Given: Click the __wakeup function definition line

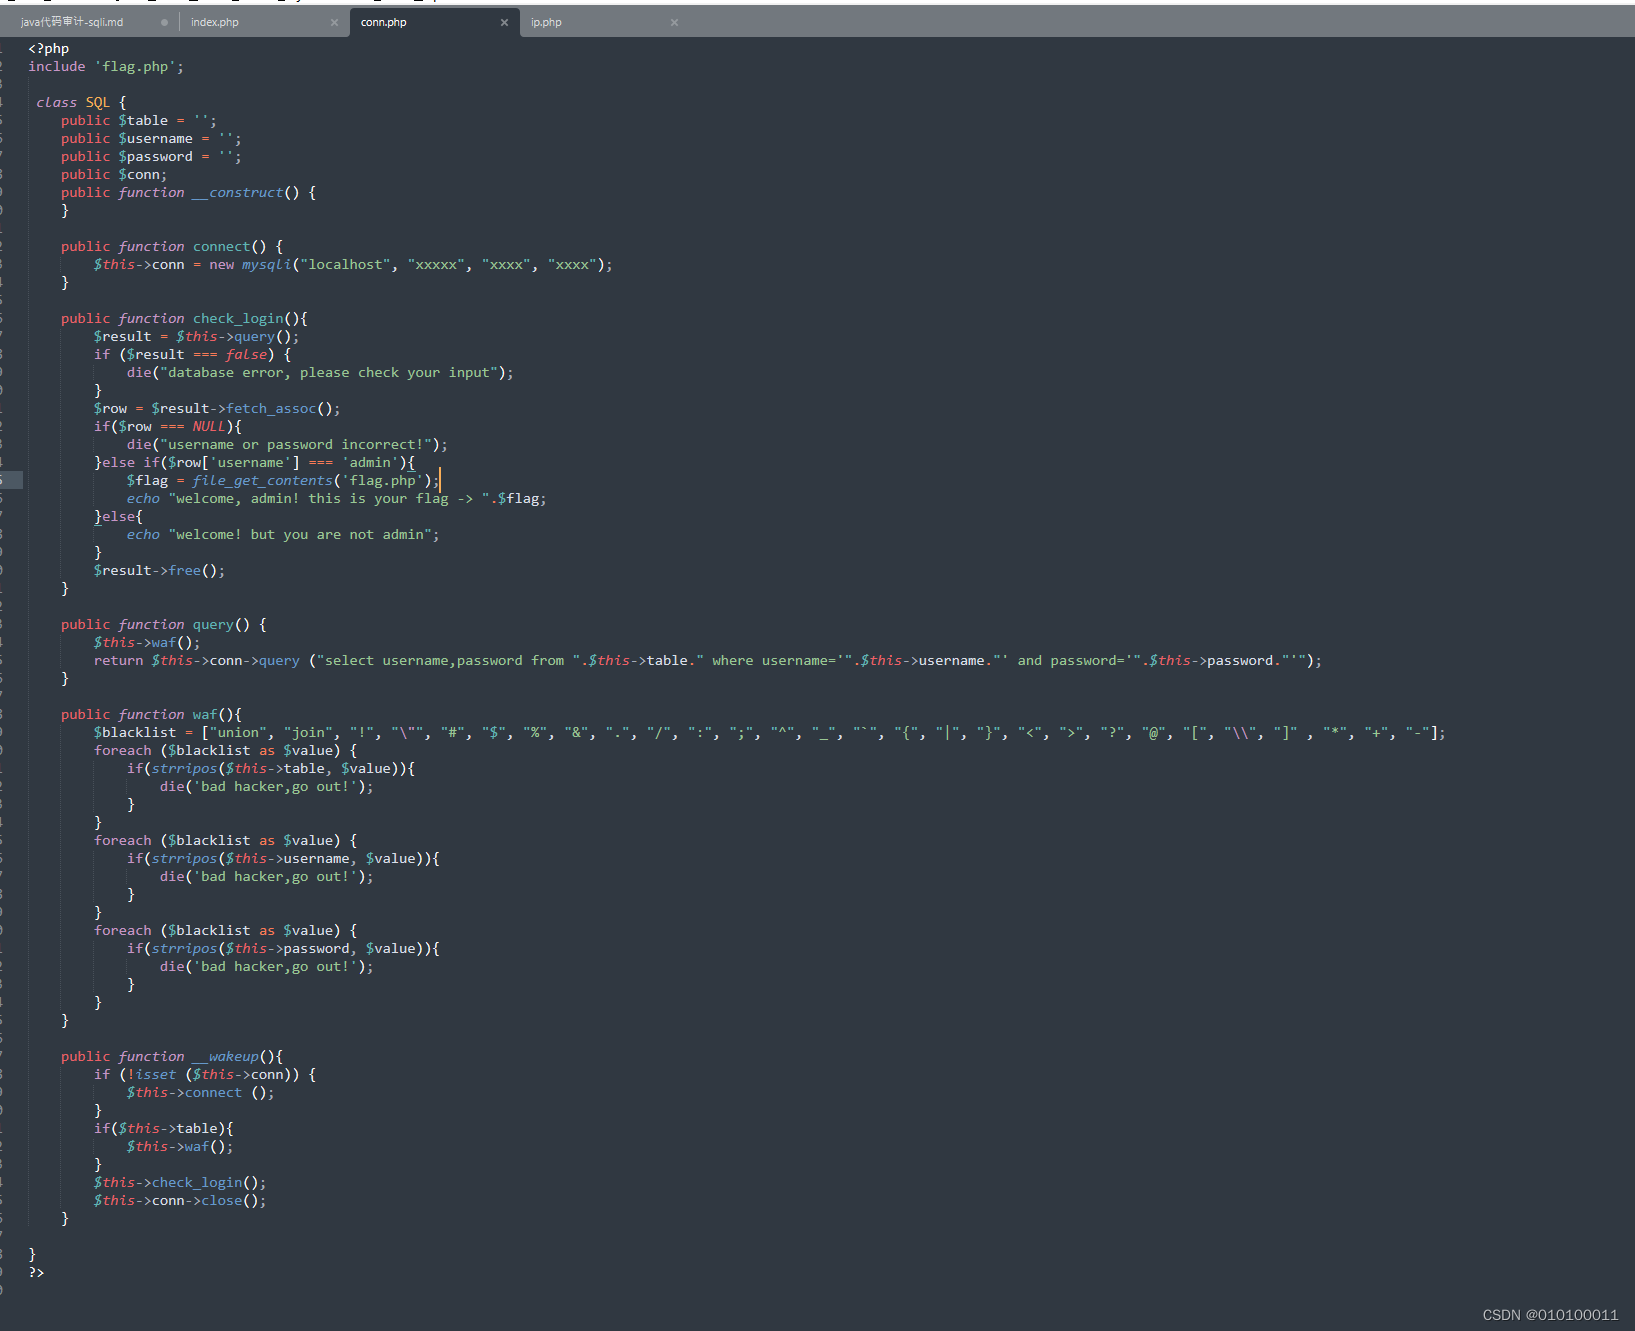Looking at the screenshot, I should coord(172,1056).
